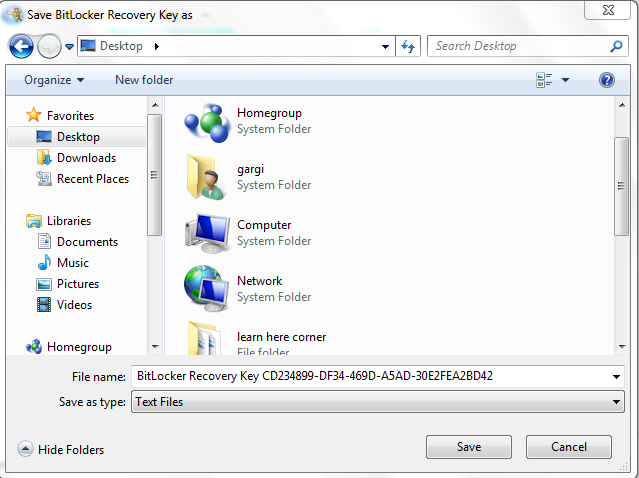Select Libraries in the navigation pane
Image resolution: width=639 pixels, height=478 pixels.
(x=69, y=221)
